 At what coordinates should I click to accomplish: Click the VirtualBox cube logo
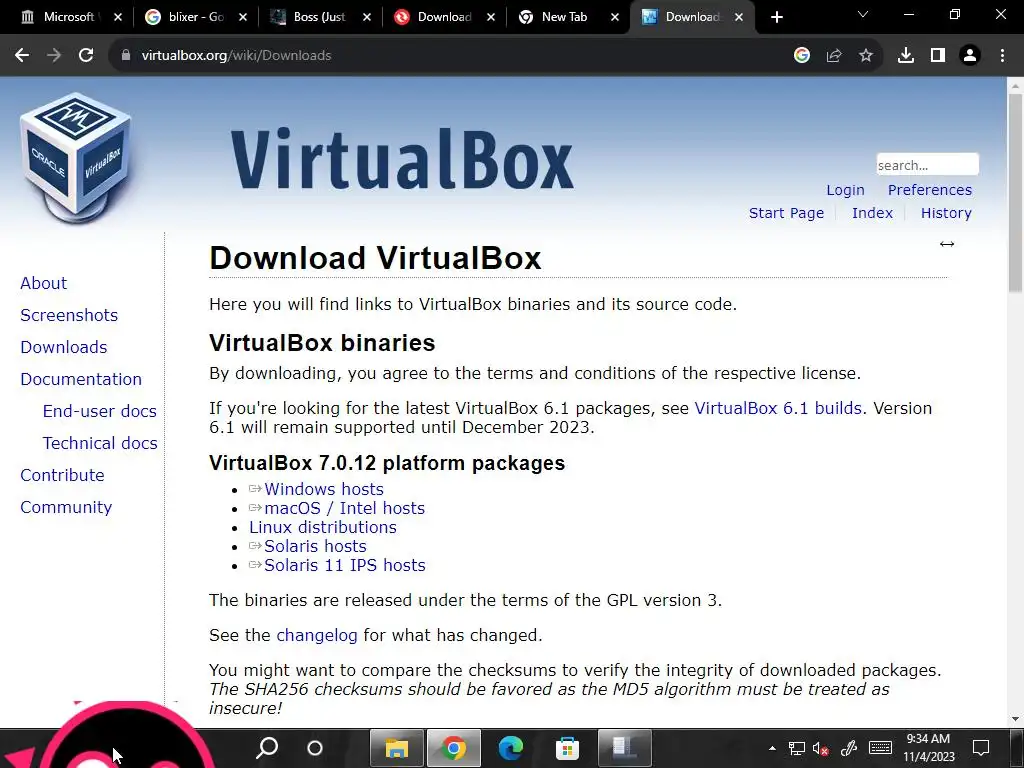76,157
